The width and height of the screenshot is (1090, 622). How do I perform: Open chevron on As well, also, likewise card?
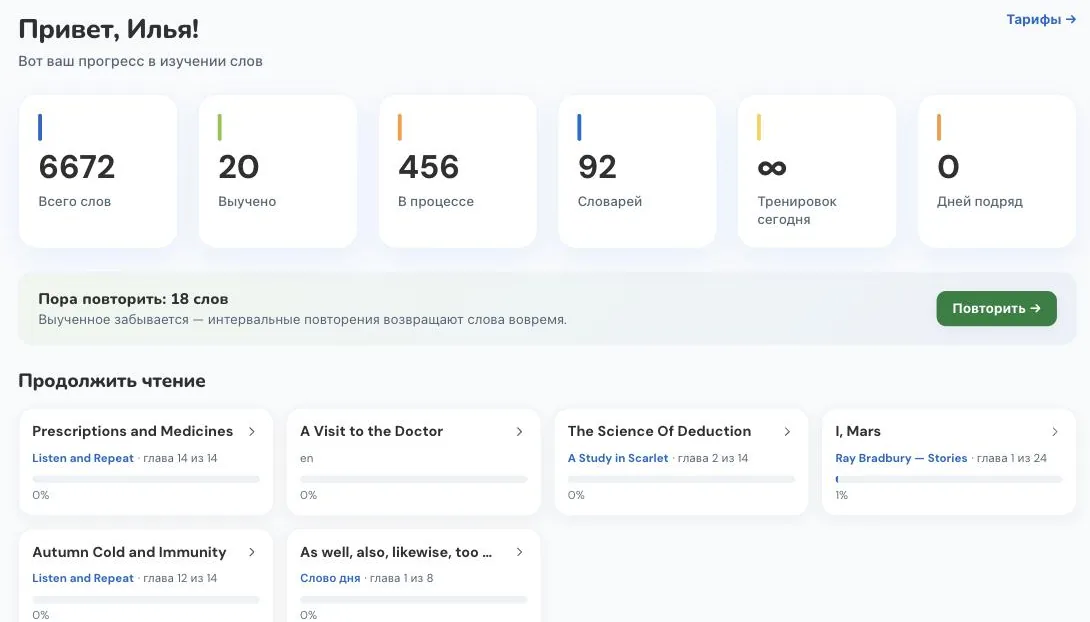point(519,552)
